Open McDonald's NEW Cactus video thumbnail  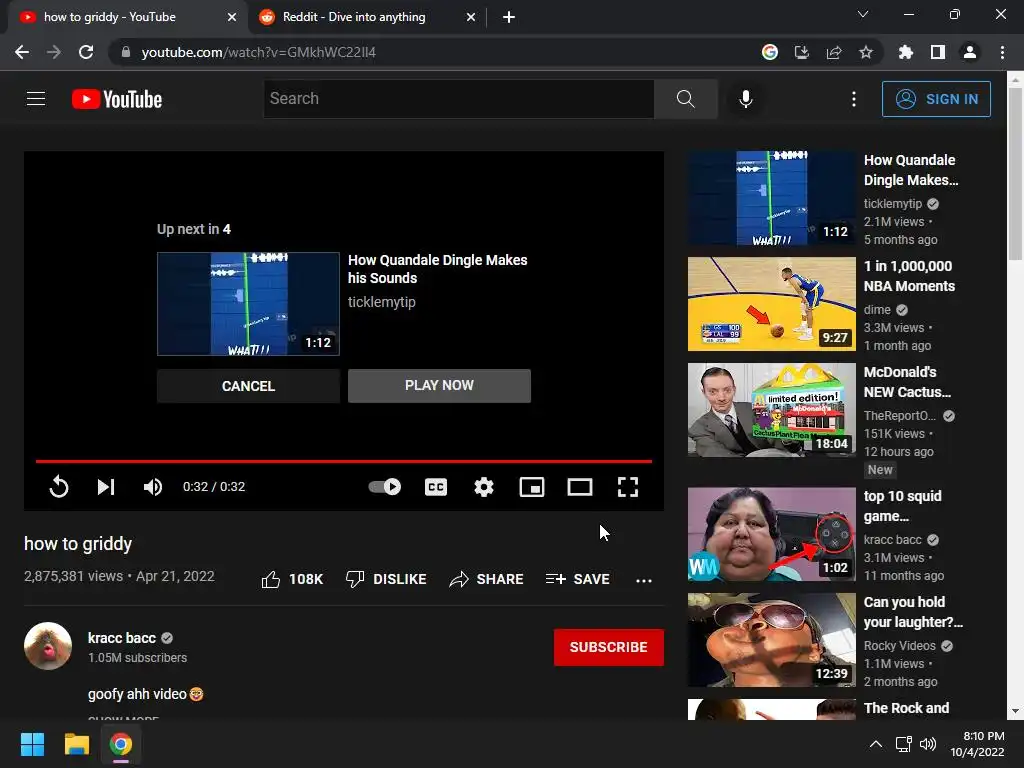click(x=771, y=410)
